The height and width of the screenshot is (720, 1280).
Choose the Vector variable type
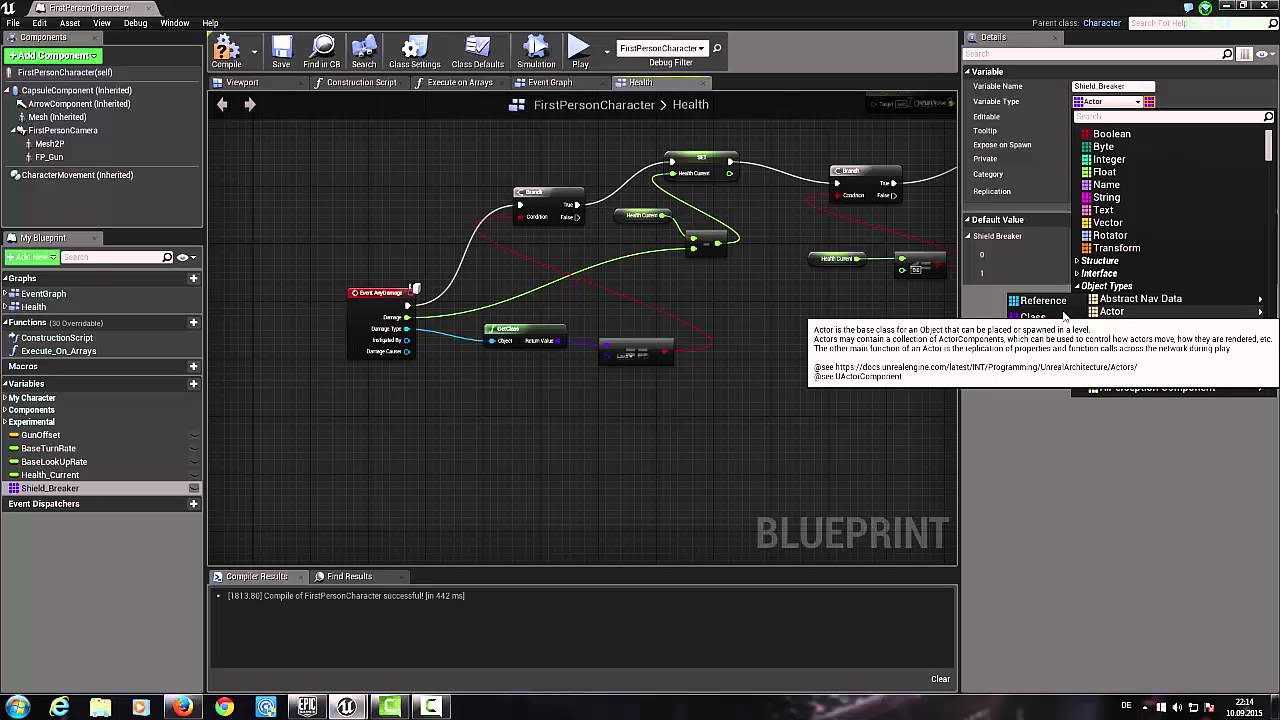[x=1107, y=223]
